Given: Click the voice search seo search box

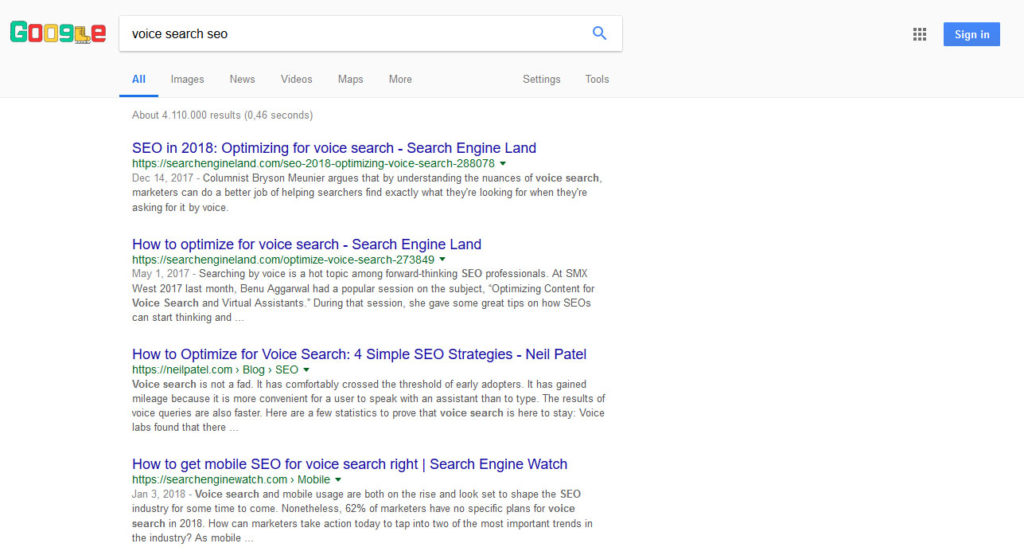Looking at the screenshot, I should (x=350, y=33).
